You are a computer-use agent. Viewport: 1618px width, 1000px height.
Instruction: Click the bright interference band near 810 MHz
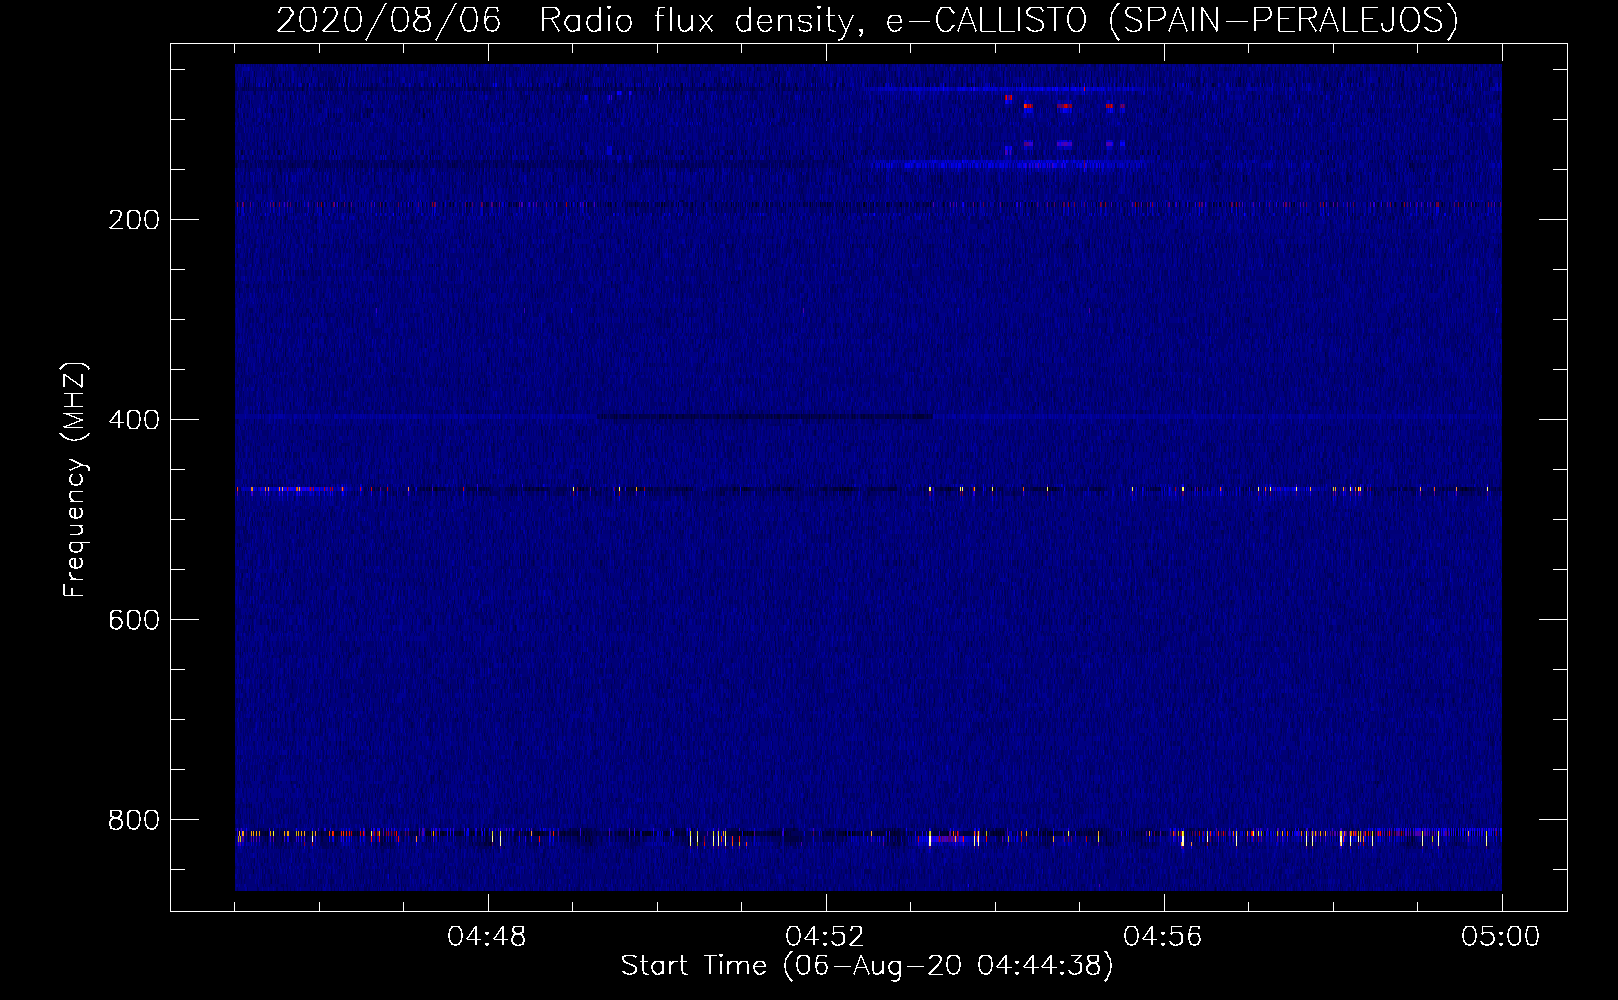[868, 836]
